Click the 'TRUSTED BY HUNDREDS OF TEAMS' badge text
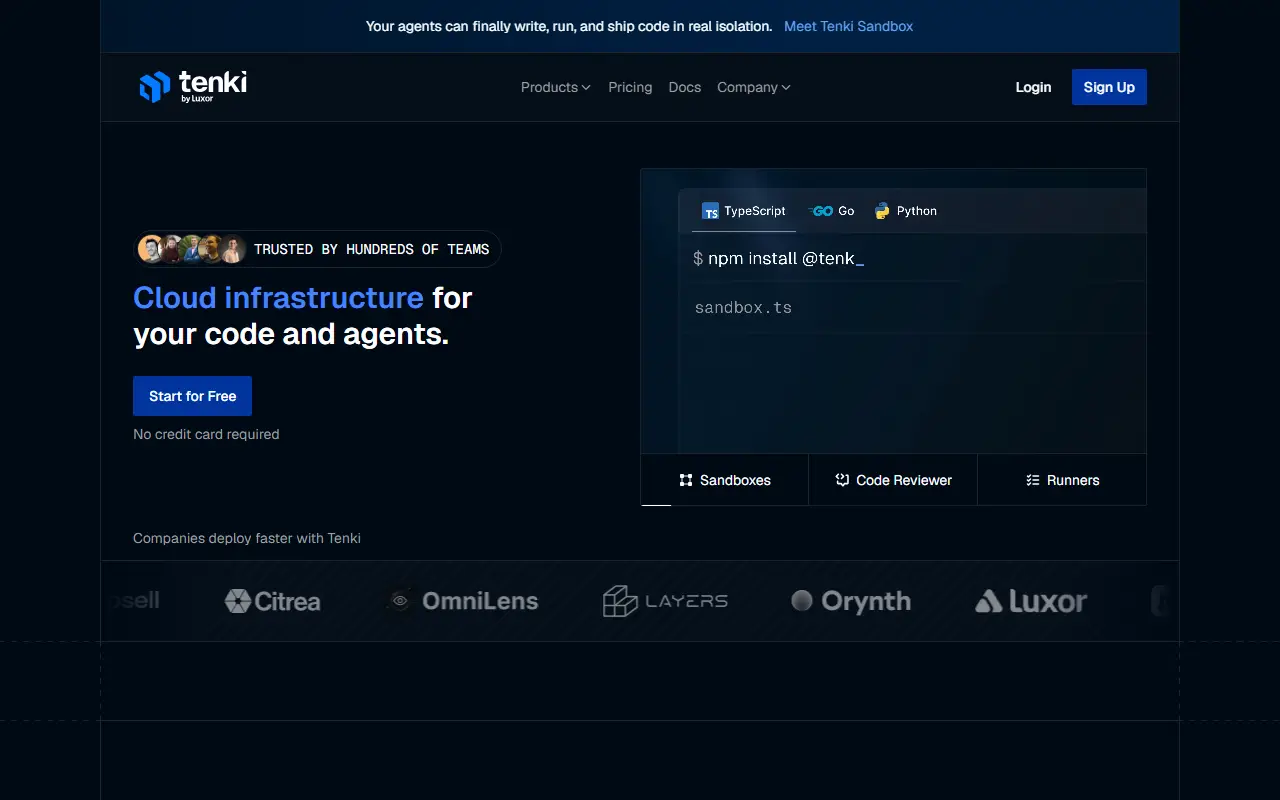 pyautogui.click(x=372, y=249)
